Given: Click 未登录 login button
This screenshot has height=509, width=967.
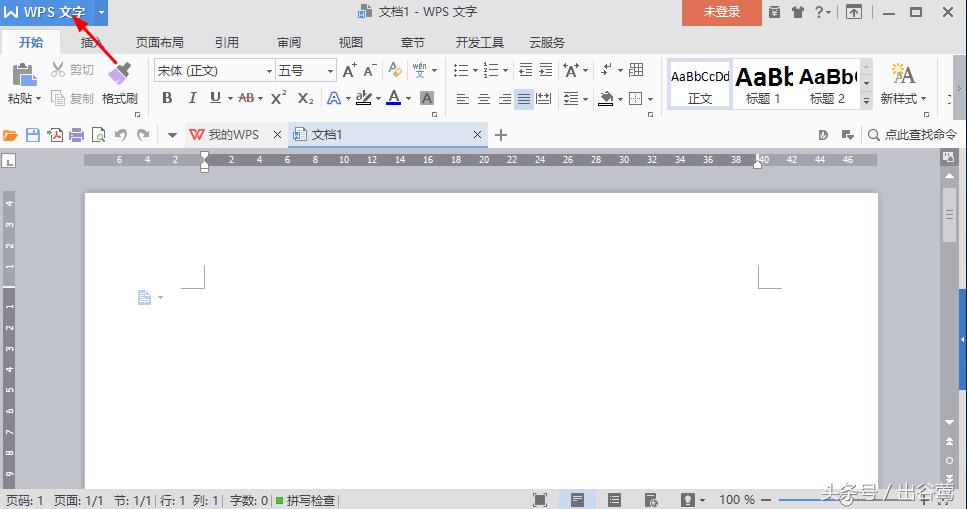Looking at the screenshot, I should (722, 12).
